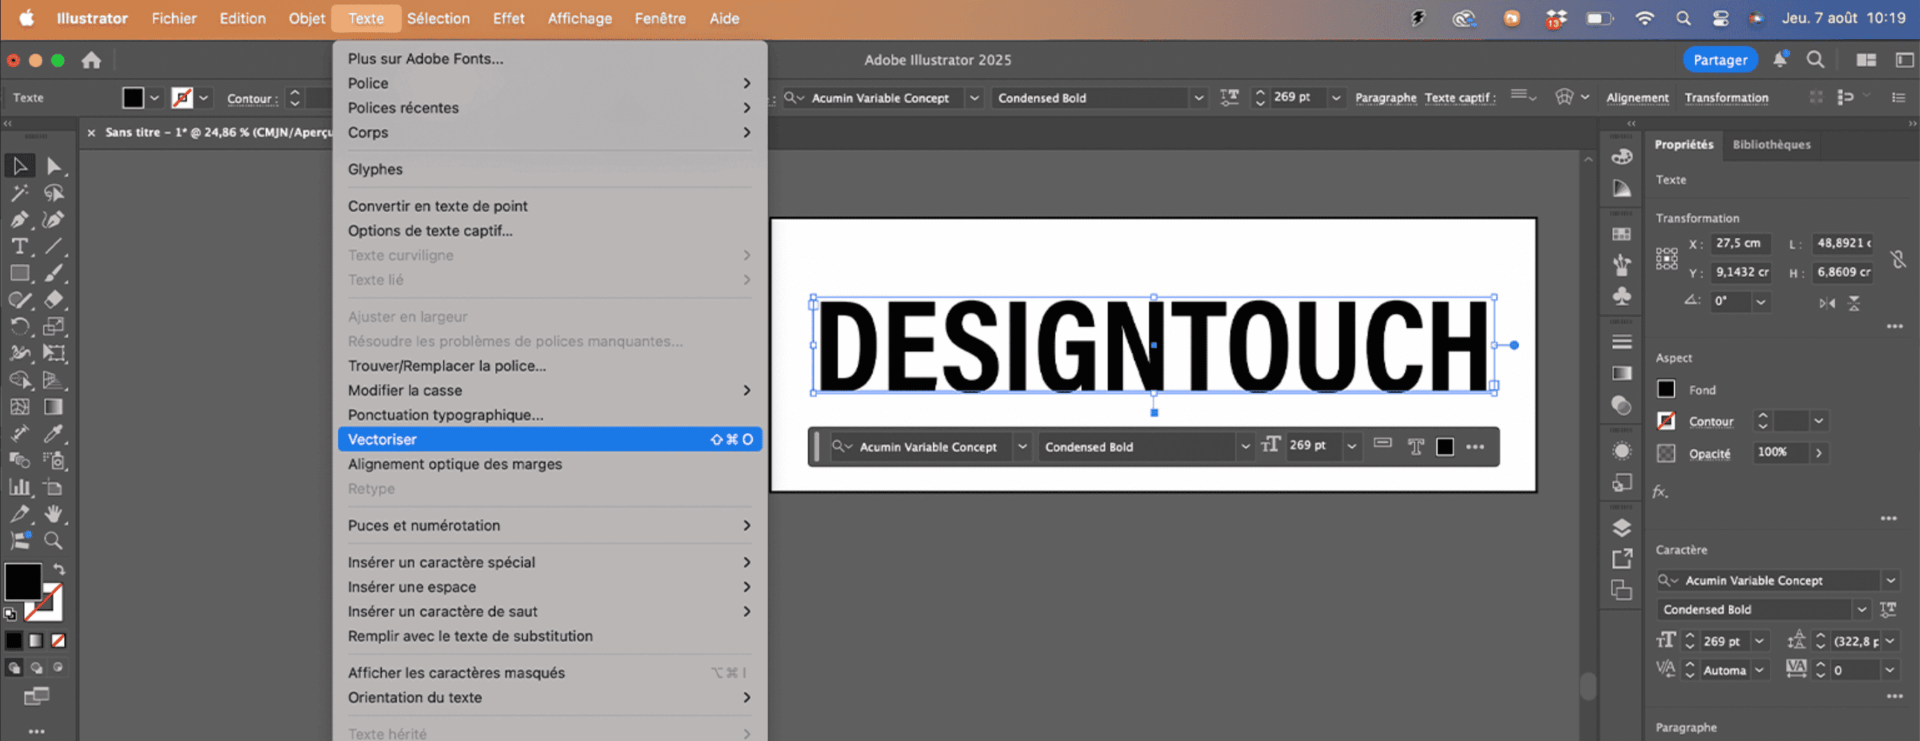
Task: Set paint mode to Gradient
Action: 36,640
